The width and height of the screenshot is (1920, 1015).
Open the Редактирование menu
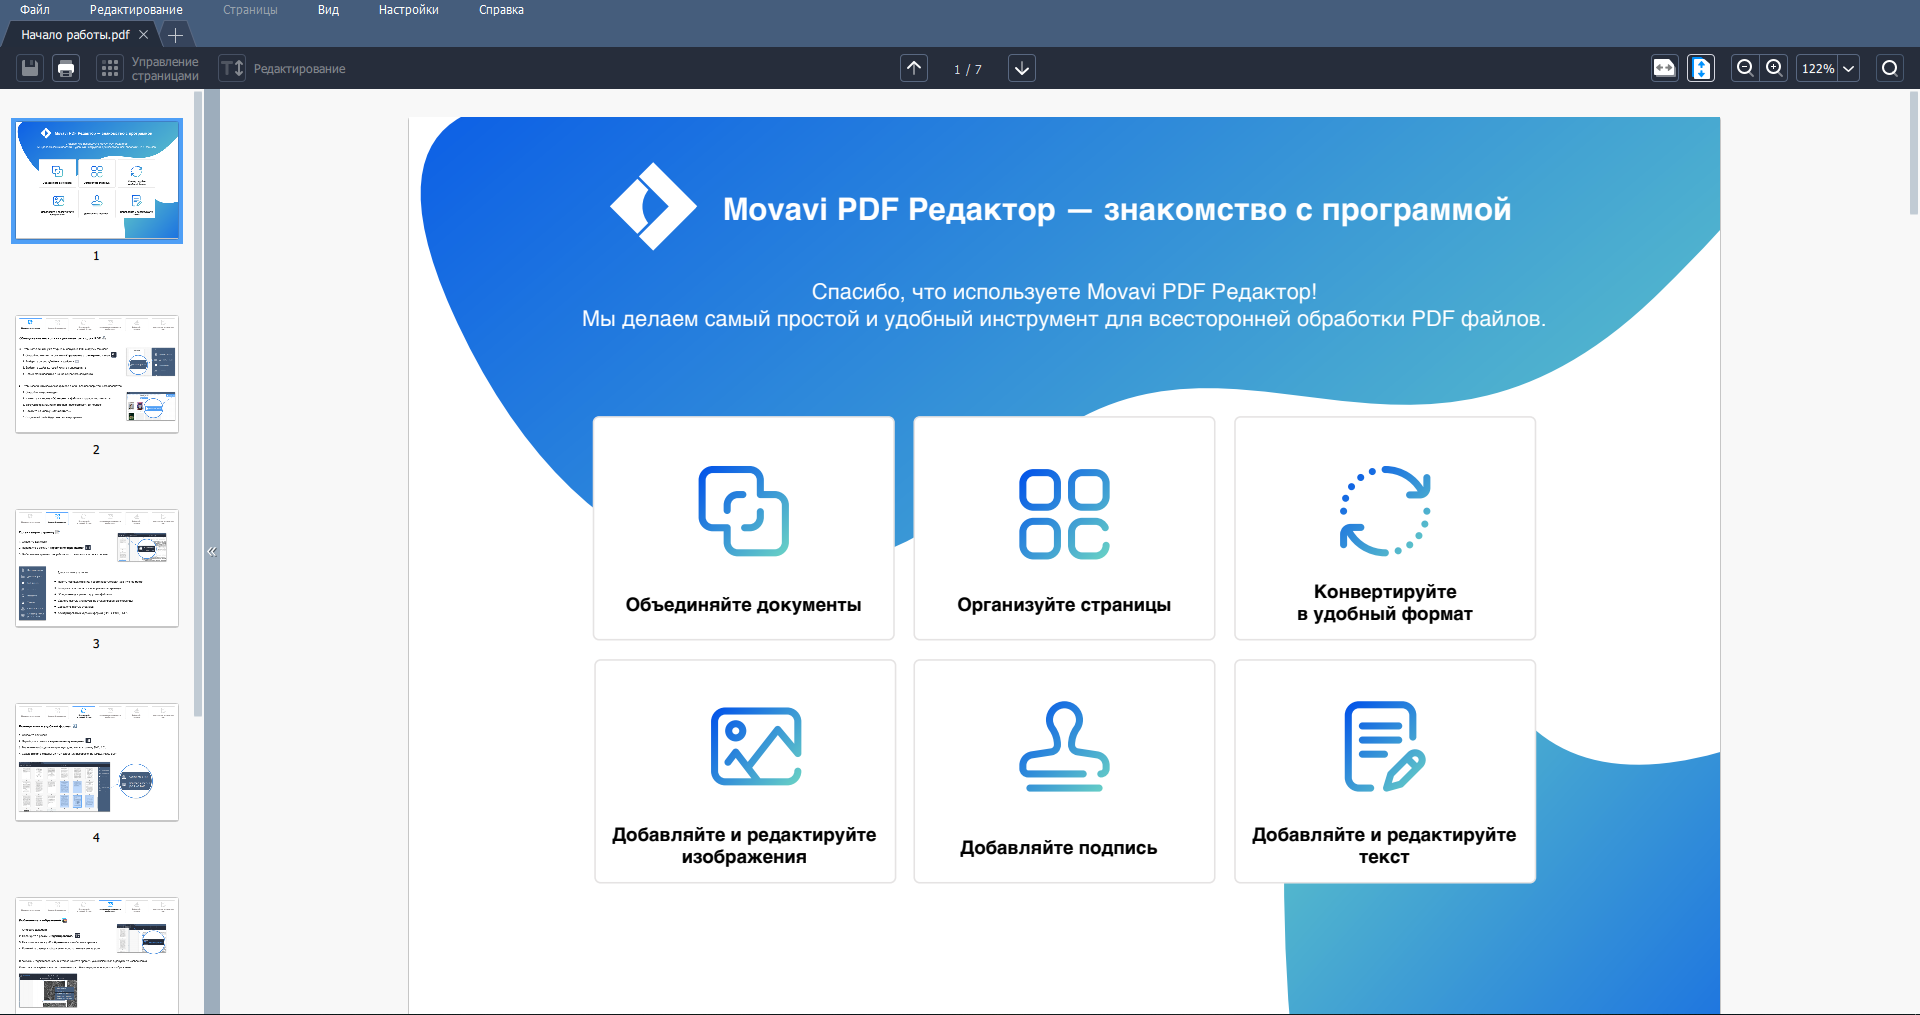tap(136, 10)
